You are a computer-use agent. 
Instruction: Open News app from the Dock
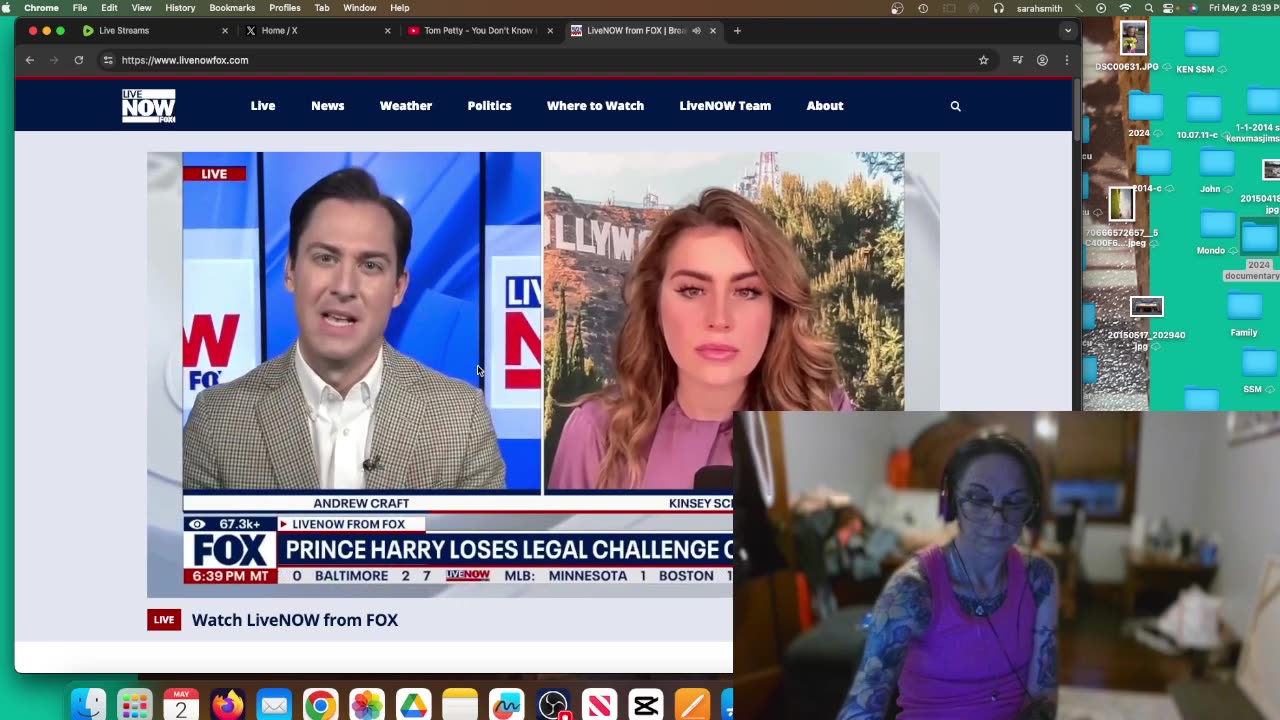coord(599,705)
